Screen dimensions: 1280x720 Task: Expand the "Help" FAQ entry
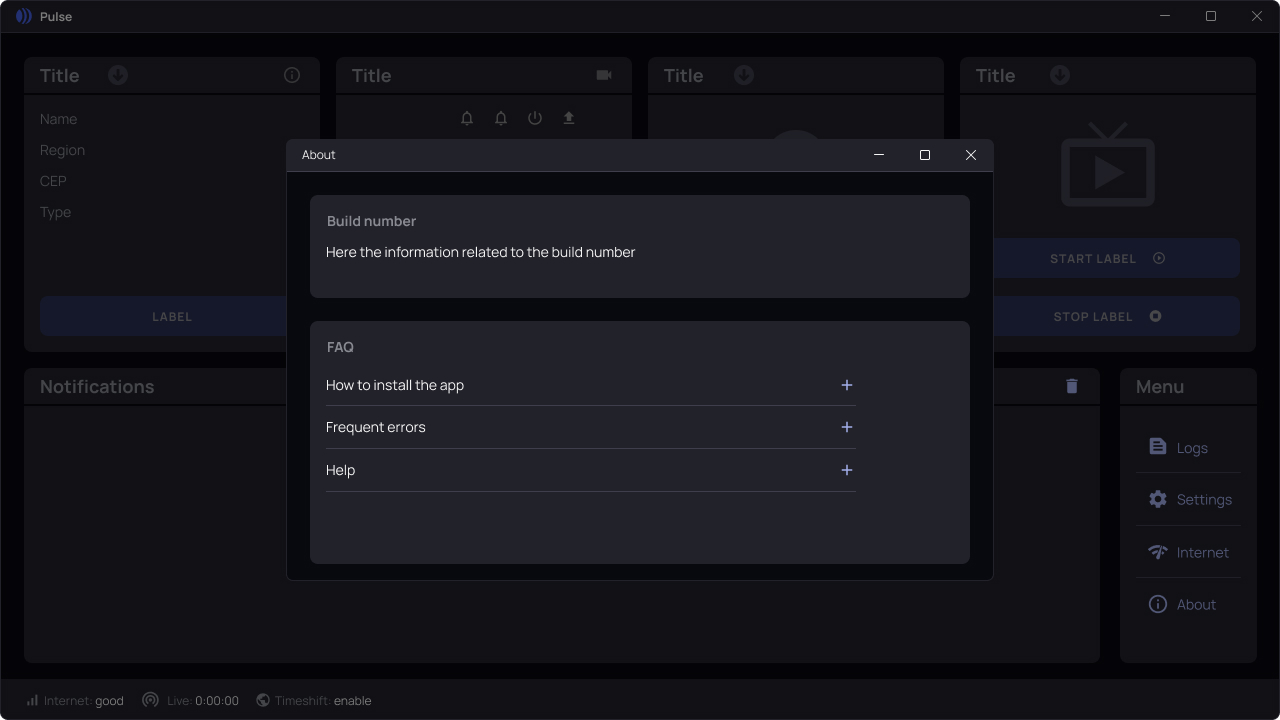coord(590,470)
